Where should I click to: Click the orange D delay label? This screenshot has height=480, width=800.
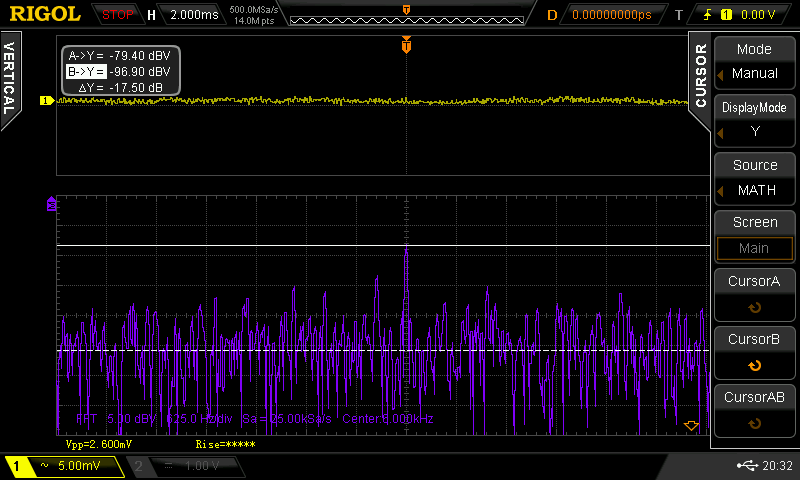(552, 15)
